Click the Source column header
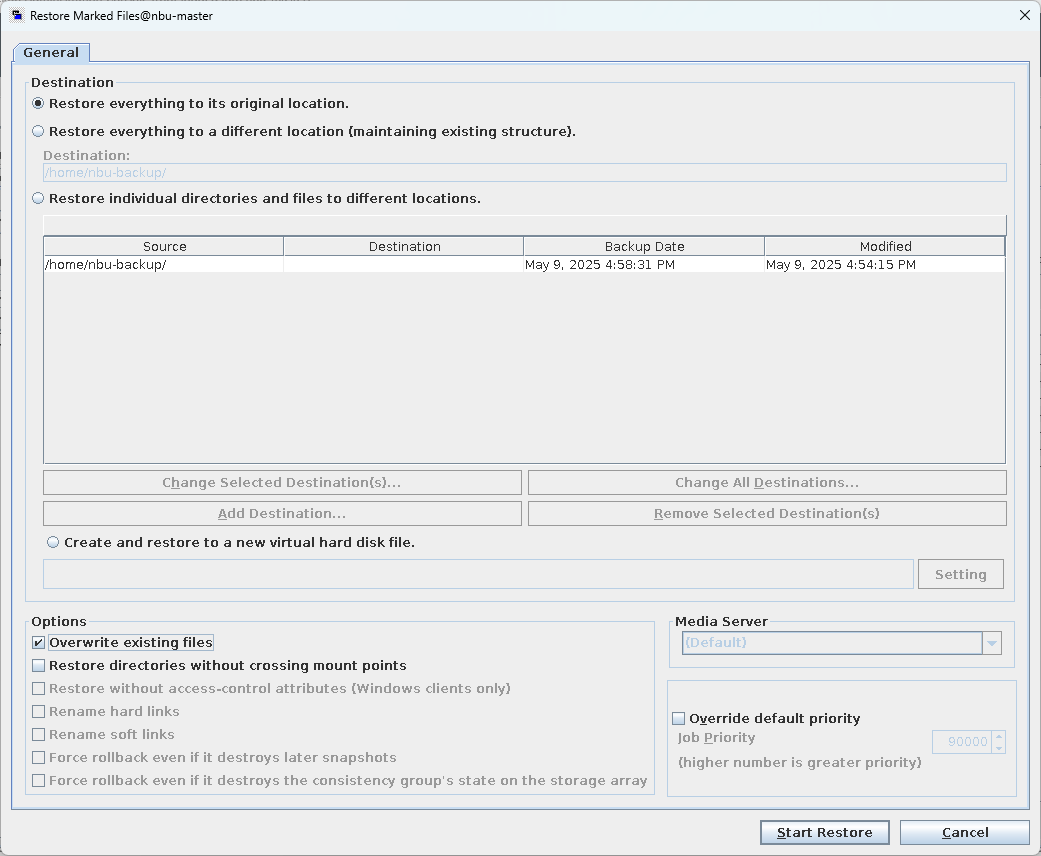This screenshot has width=1041, height=856. point(164,246)
